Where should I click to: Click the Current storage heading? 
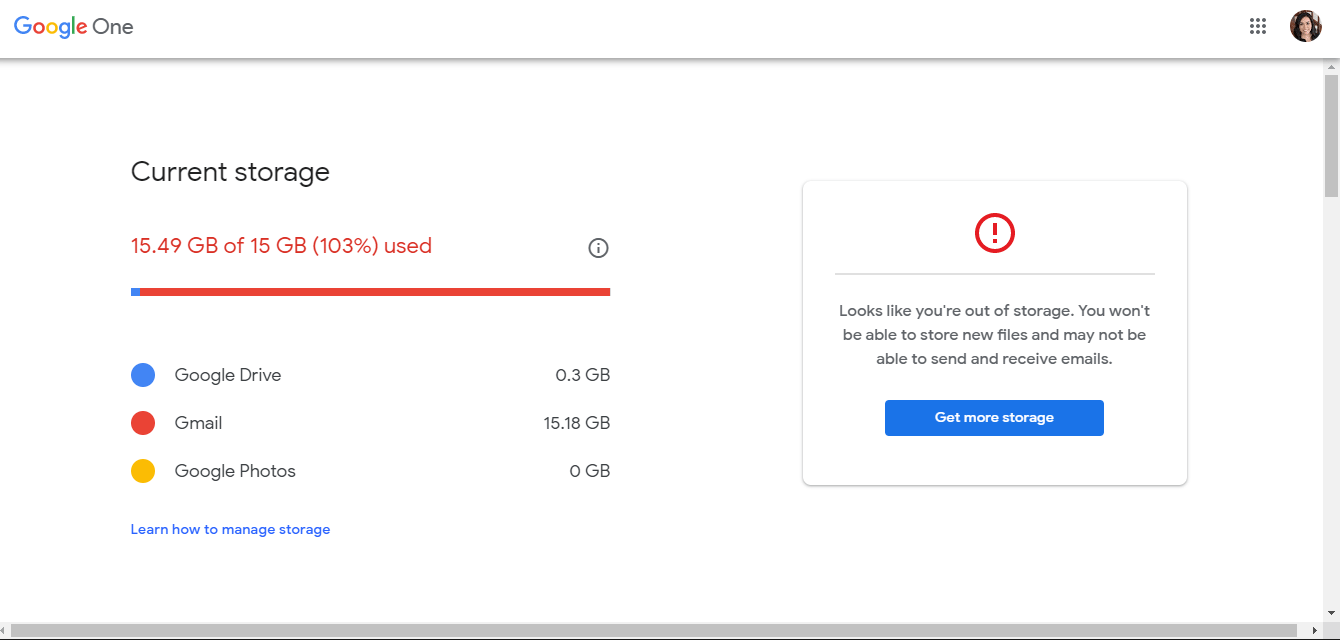pyautogui.click(x=230, y=172)
